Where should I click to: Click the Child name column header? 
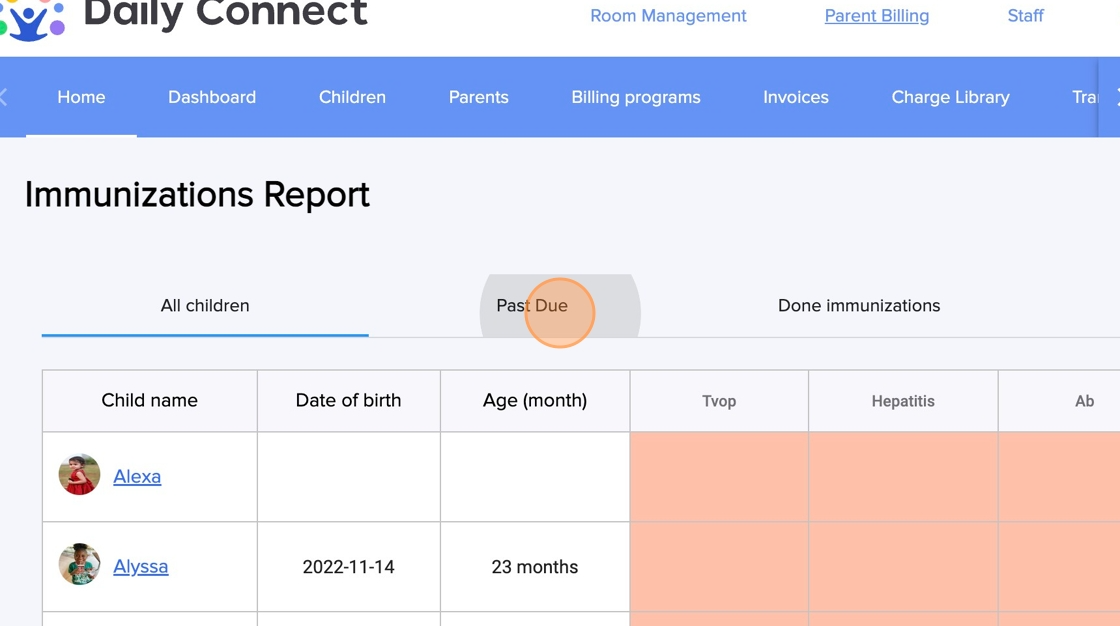[x=149, y=400]
